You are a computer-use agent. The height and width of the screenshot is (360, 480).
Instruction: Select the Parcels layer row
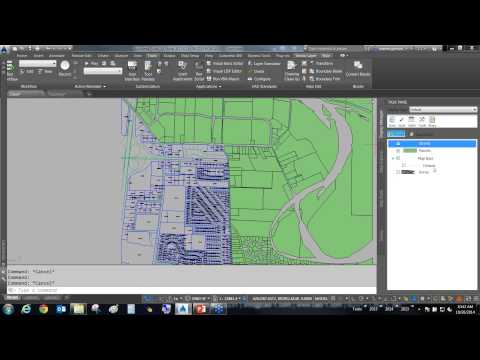point(432,151)
